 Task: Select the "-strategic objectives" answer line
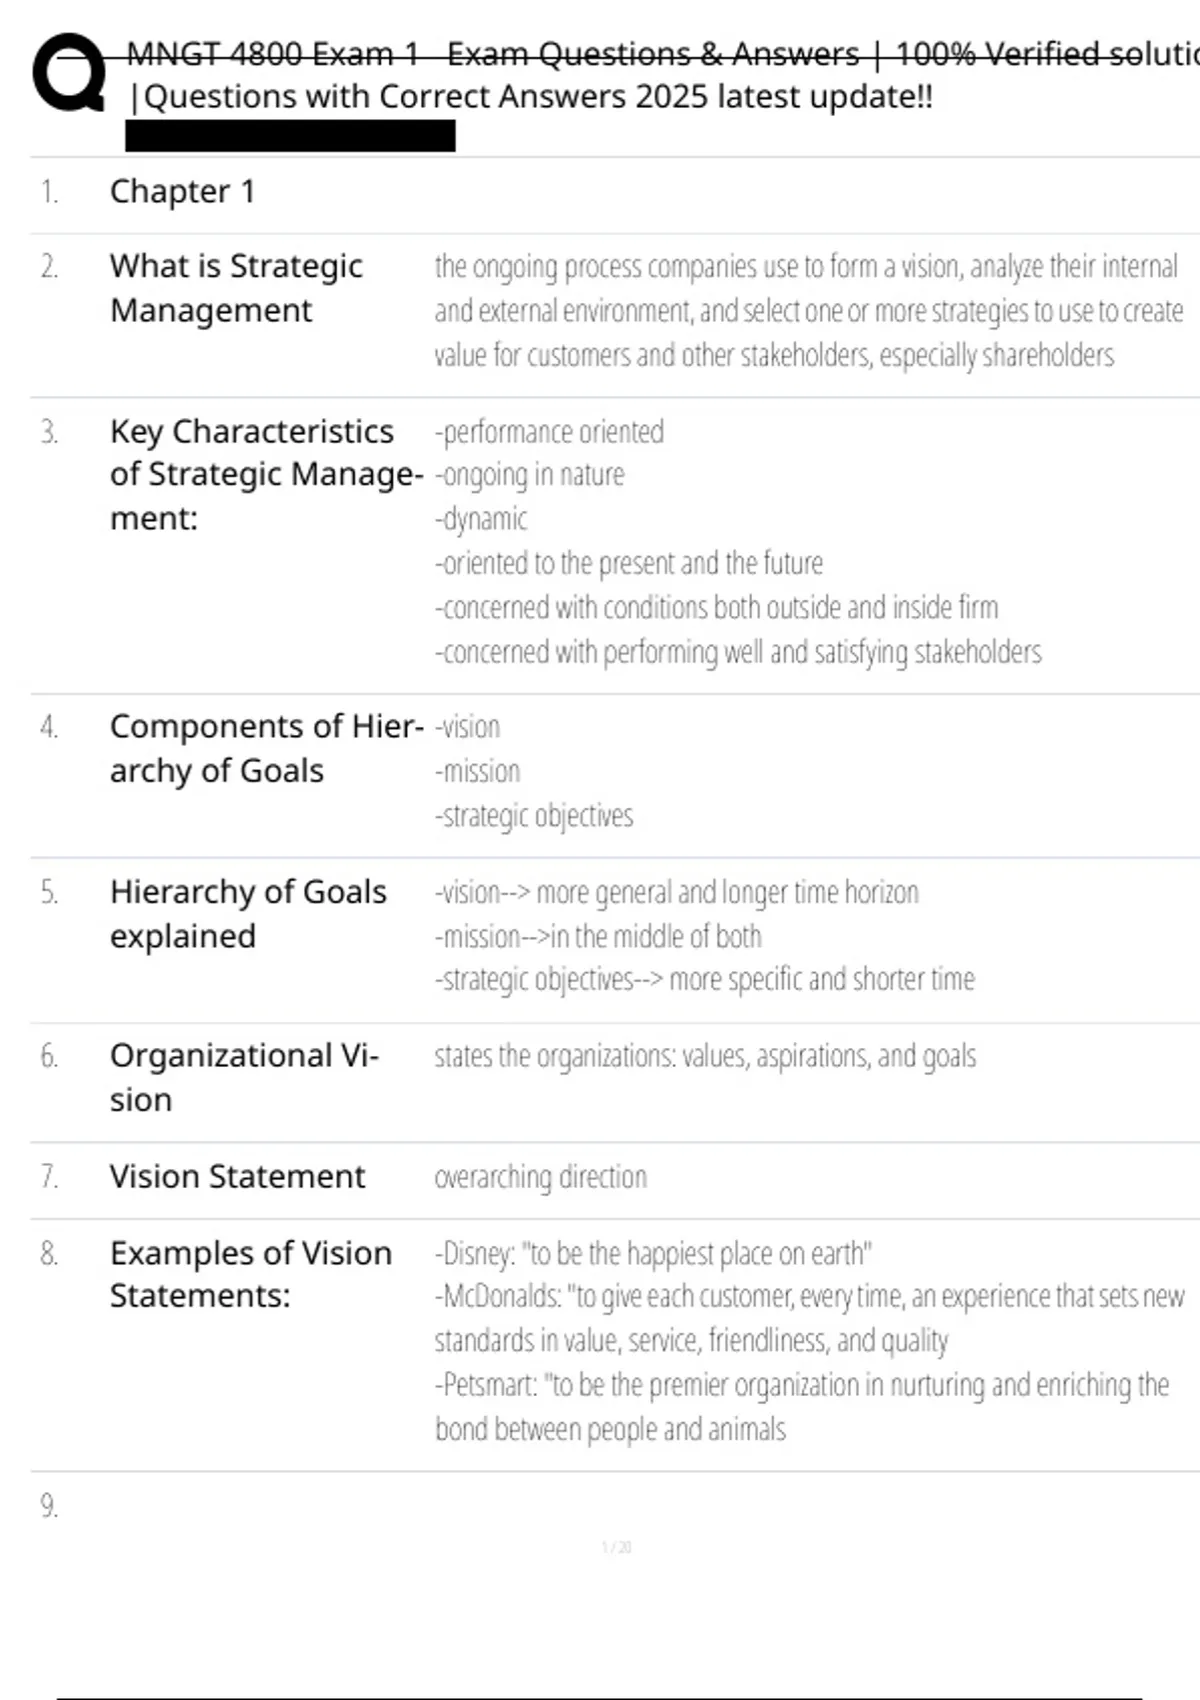click(534, 816)
